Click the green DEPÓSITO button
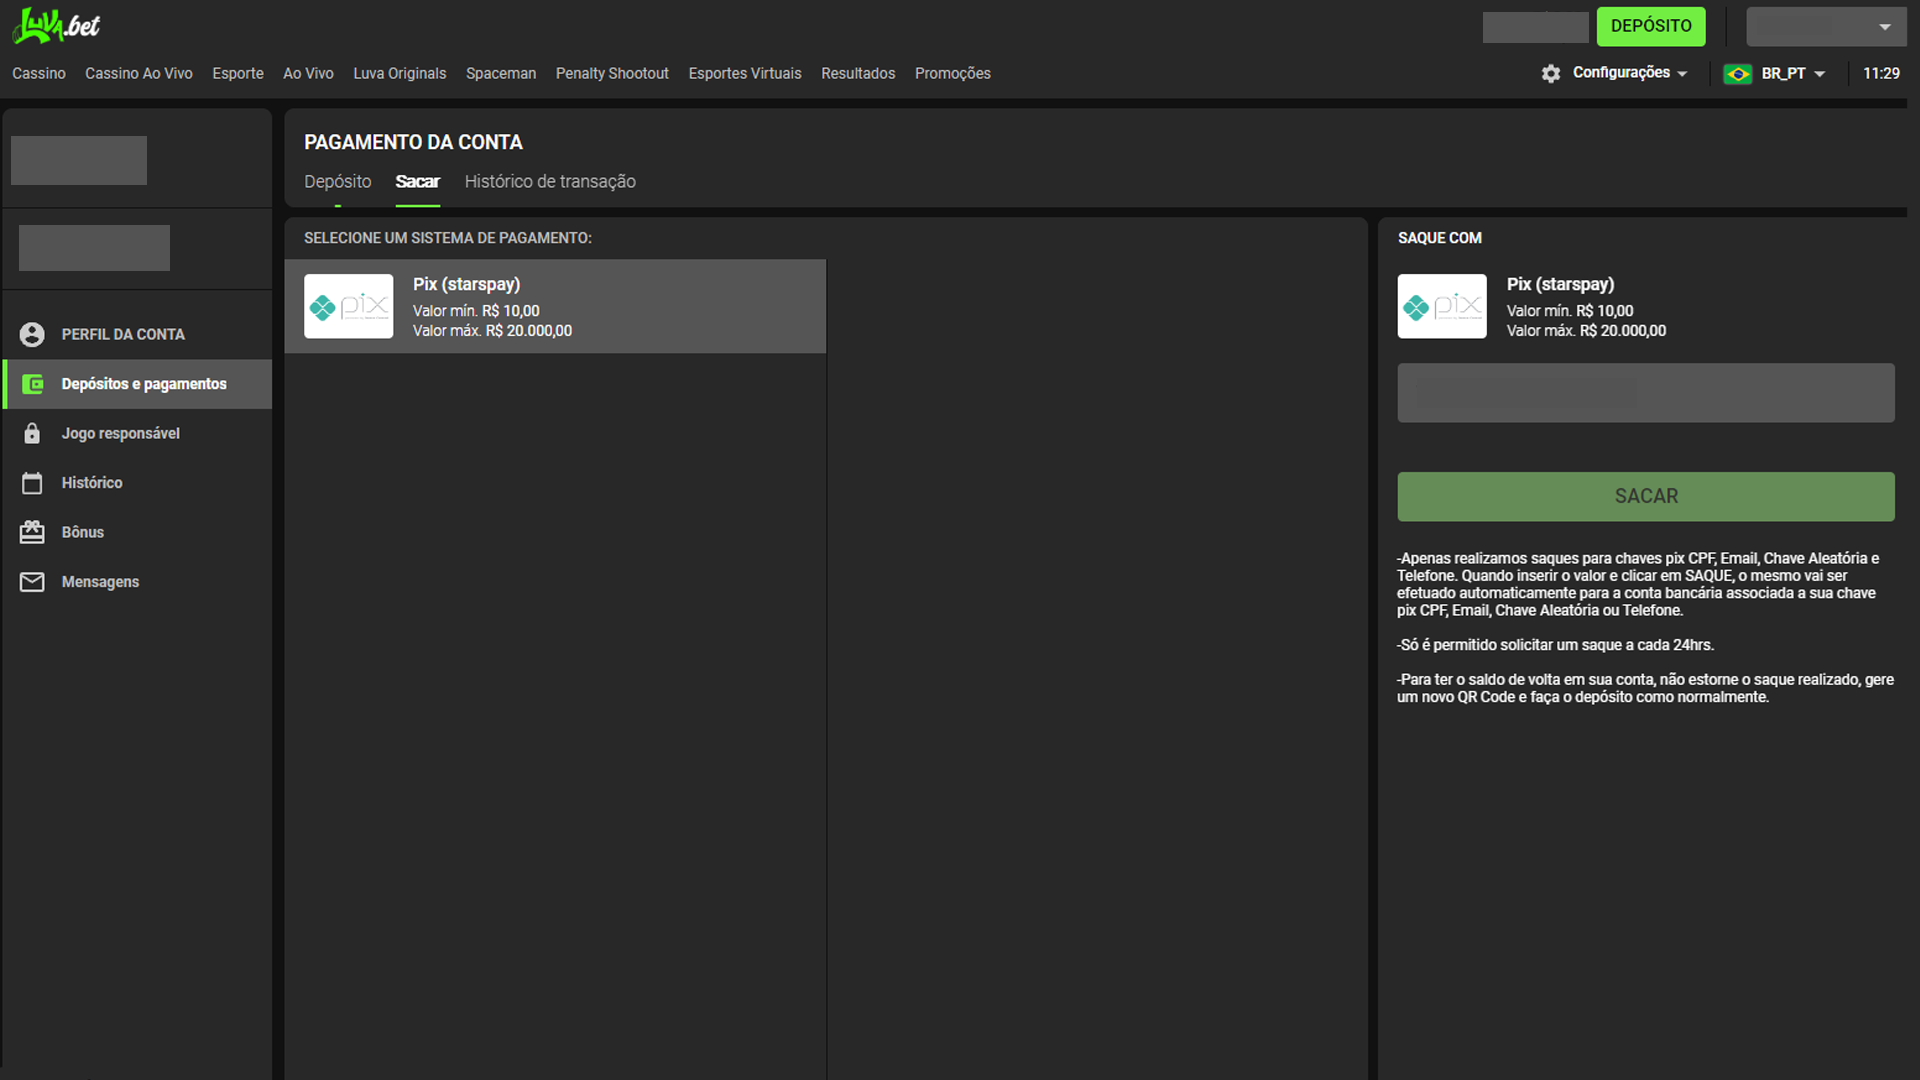Viewport: 1920px width, 1080px height. [1651, 26]
